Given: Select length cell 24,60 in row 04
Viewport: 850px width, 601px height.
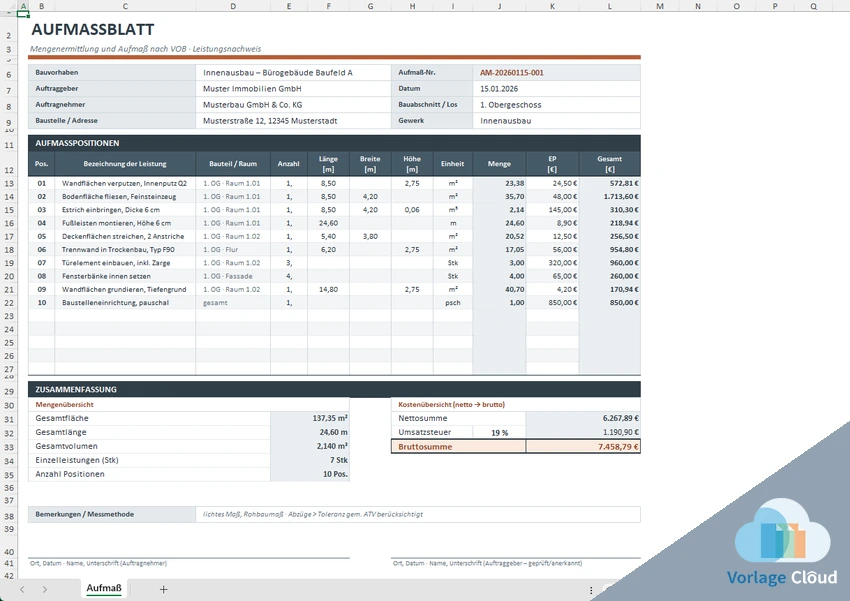Looking at the screenshot, I should [x=329, y=223].
